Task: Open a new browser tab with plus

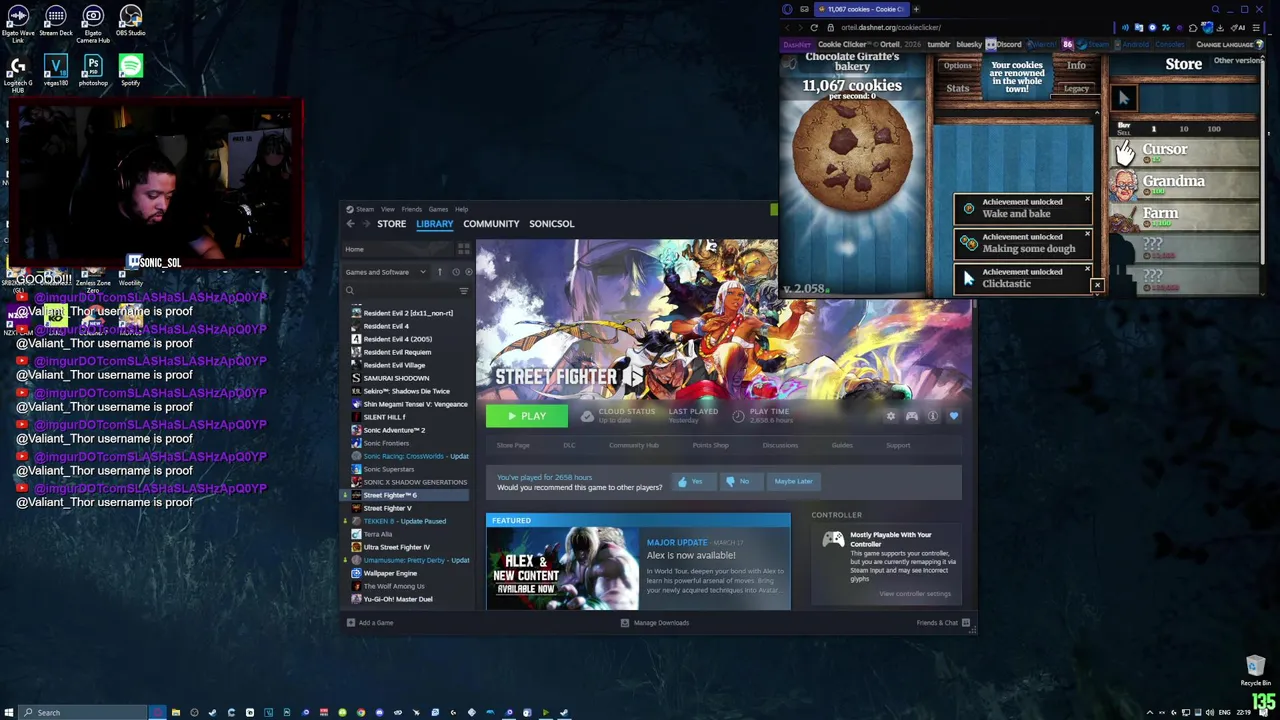Action: click(x=916, y=9)
